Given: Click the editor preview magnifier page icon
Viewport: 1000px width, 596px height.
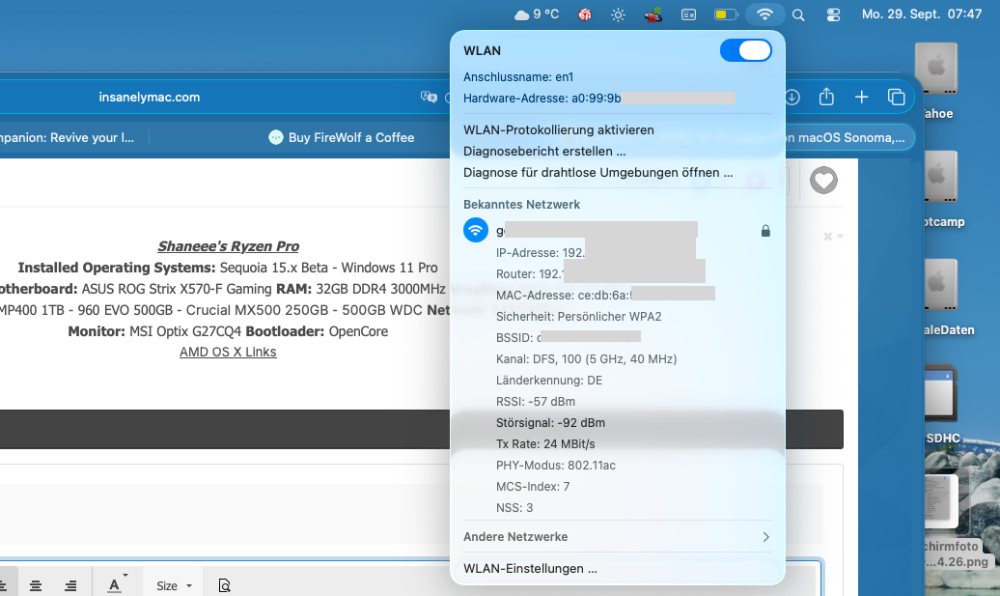Looking at the screenshot, I should (x=224, y=585).
